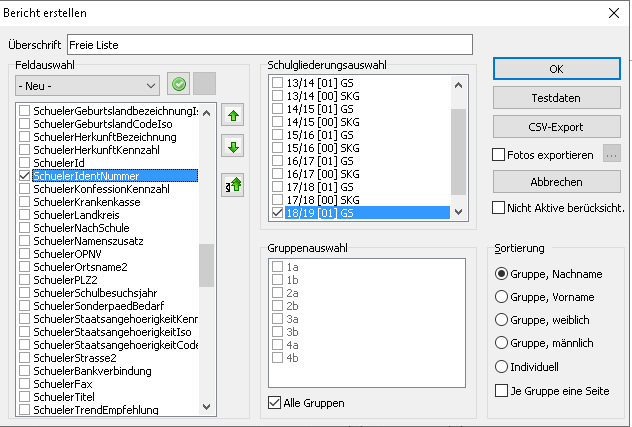Viewport: 632px width, 427px height.
Task: Open the photo export path browse button
Action: point(612,155)
